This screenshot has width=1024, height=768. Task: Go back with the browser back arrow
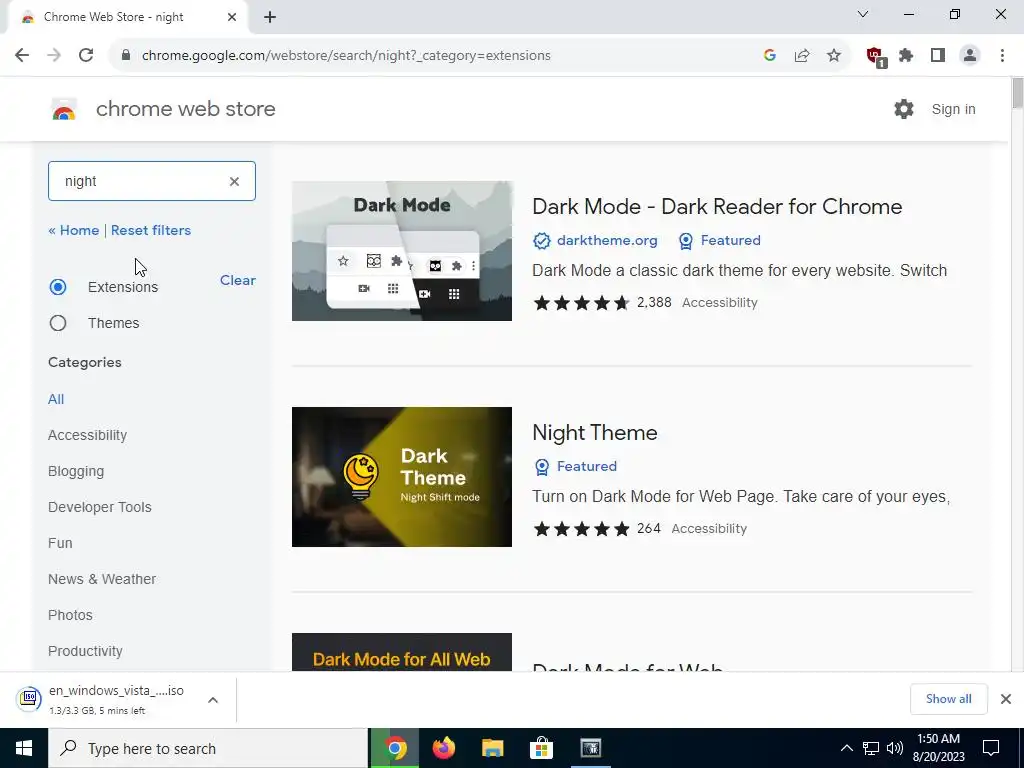tap(22, 56)
